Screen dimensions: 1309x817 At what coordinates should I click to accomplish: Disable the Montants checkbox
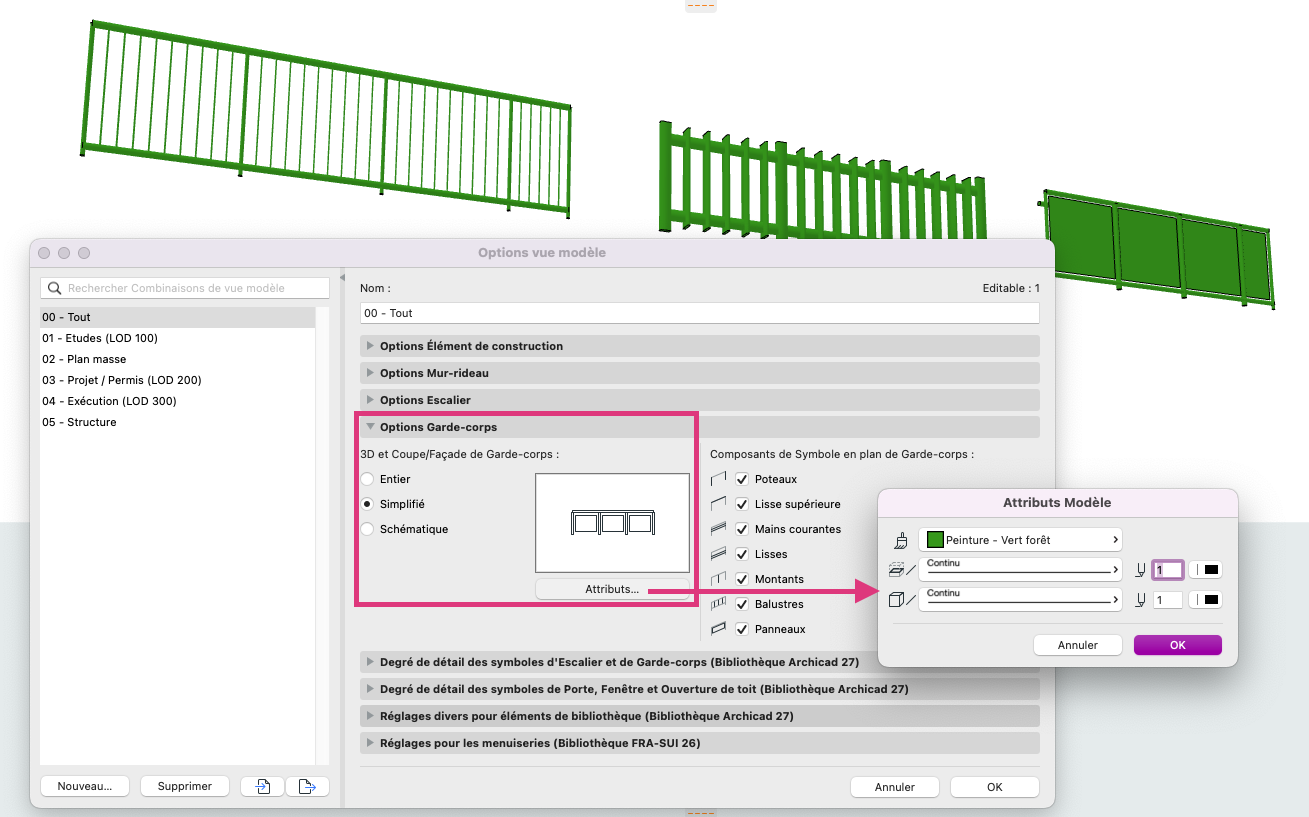742,579
